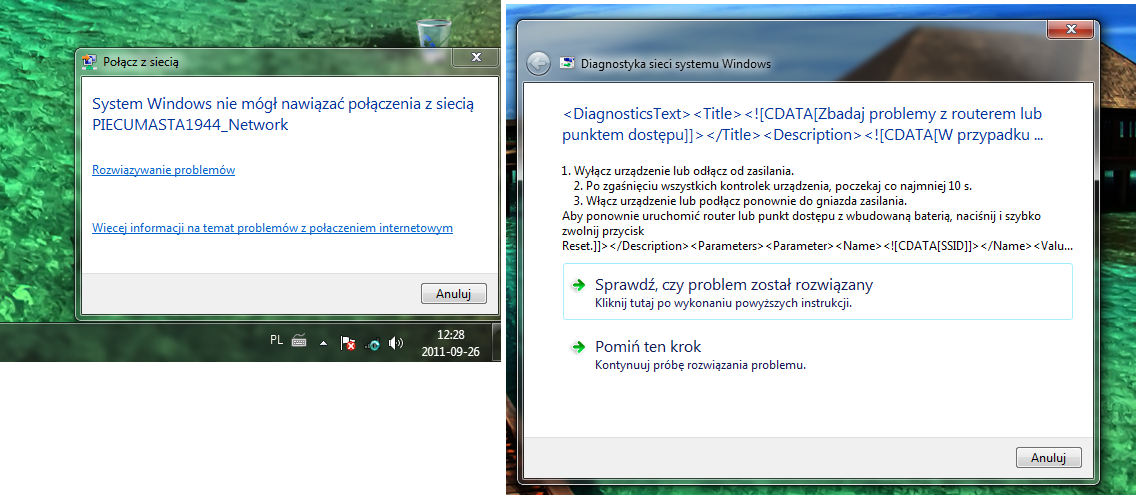Click Anuluj in the Połącz z siecią dialog
Viewport: 1136px width, 495px height.
(x=454, y=294)
